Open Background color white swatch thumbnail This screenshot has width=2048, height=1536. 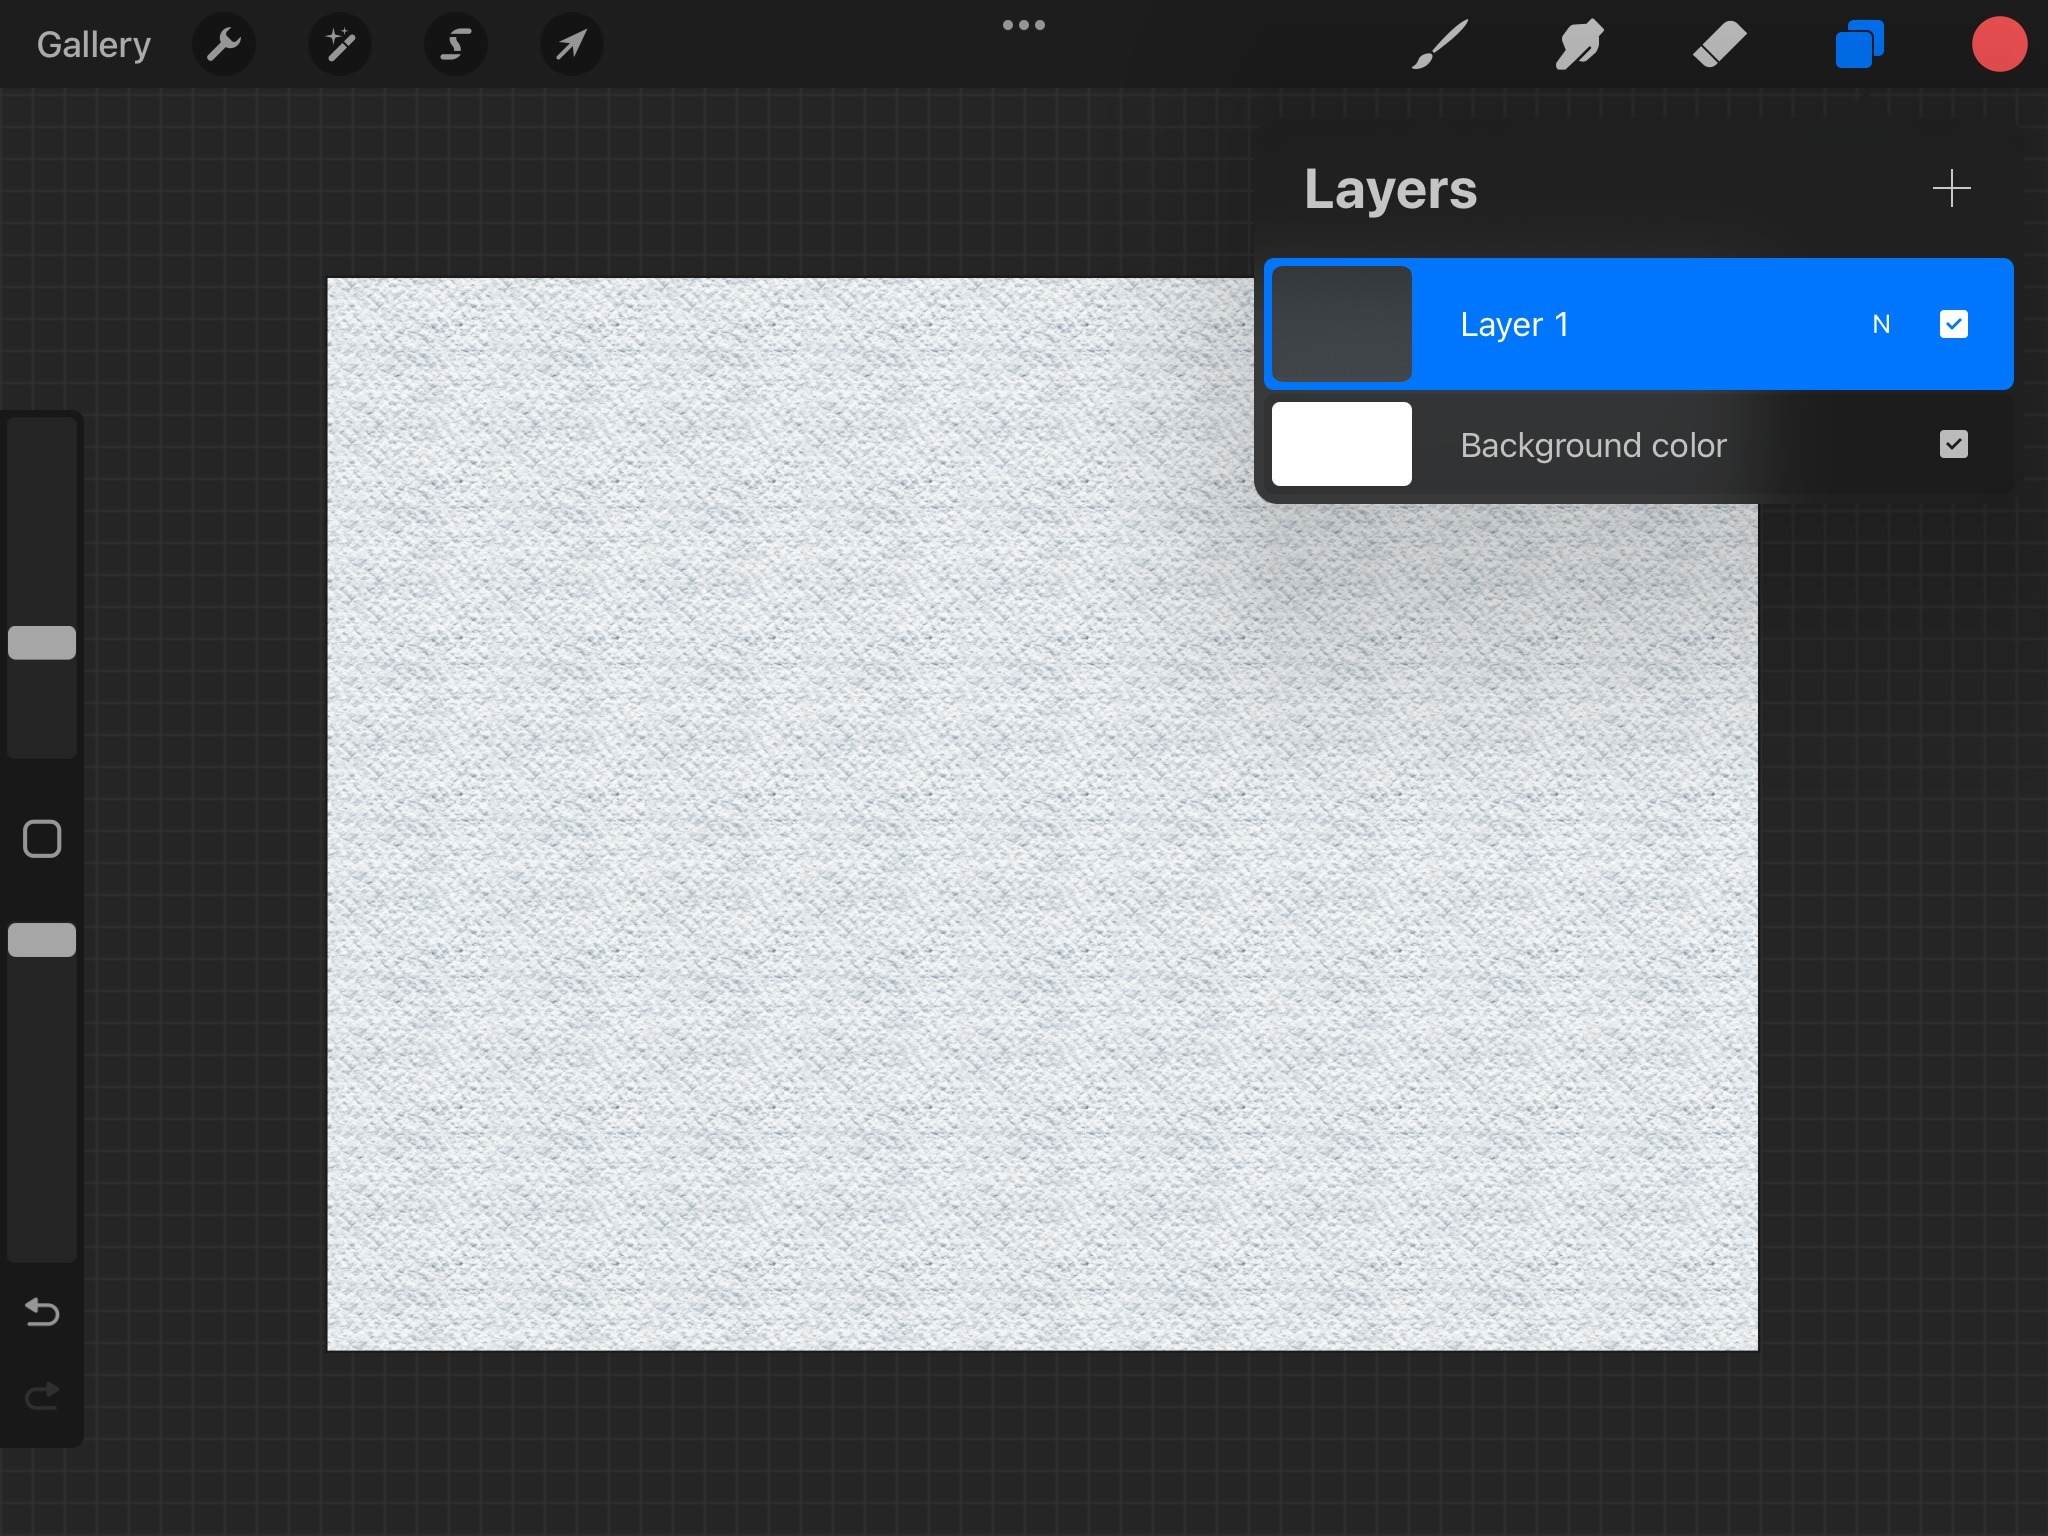[1341, 444]
